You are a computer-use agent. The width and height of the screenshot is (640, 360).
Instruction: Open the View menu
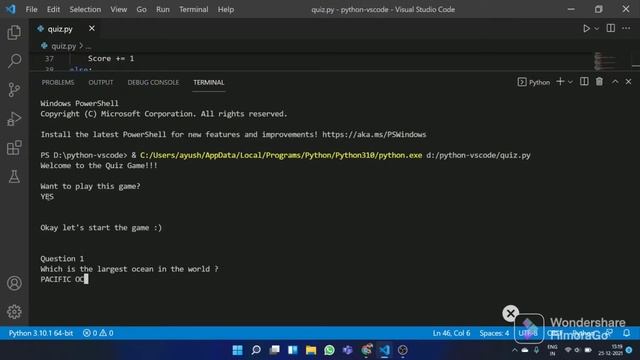click(x=118, y=9)
